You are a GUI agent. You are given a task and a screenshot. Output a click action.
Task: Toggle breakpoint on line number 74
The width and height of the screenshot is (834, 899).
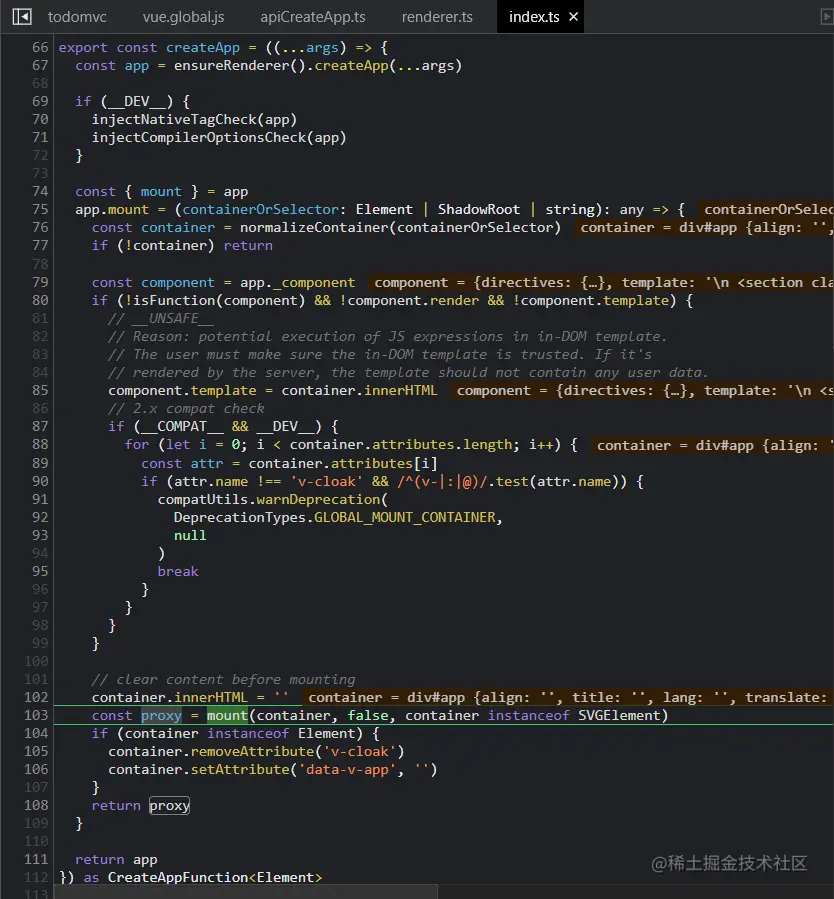40,191
